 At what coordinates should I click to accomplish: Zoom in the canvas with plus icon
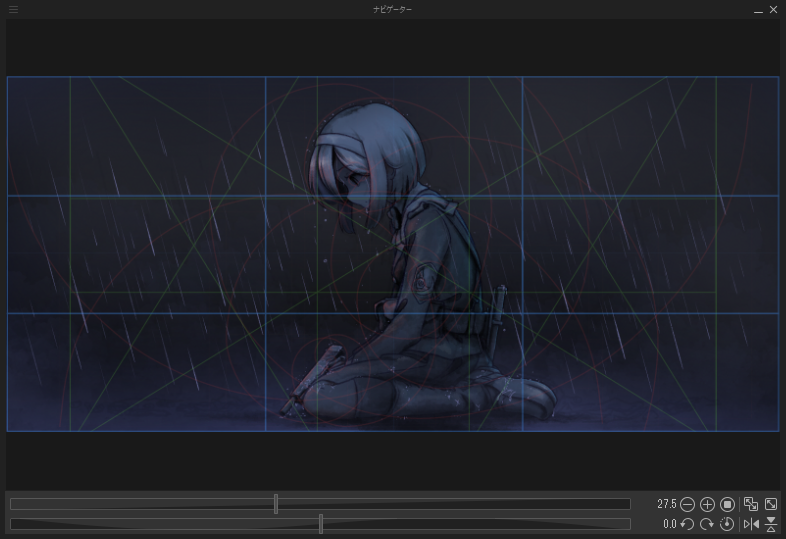tap(707, 505)
